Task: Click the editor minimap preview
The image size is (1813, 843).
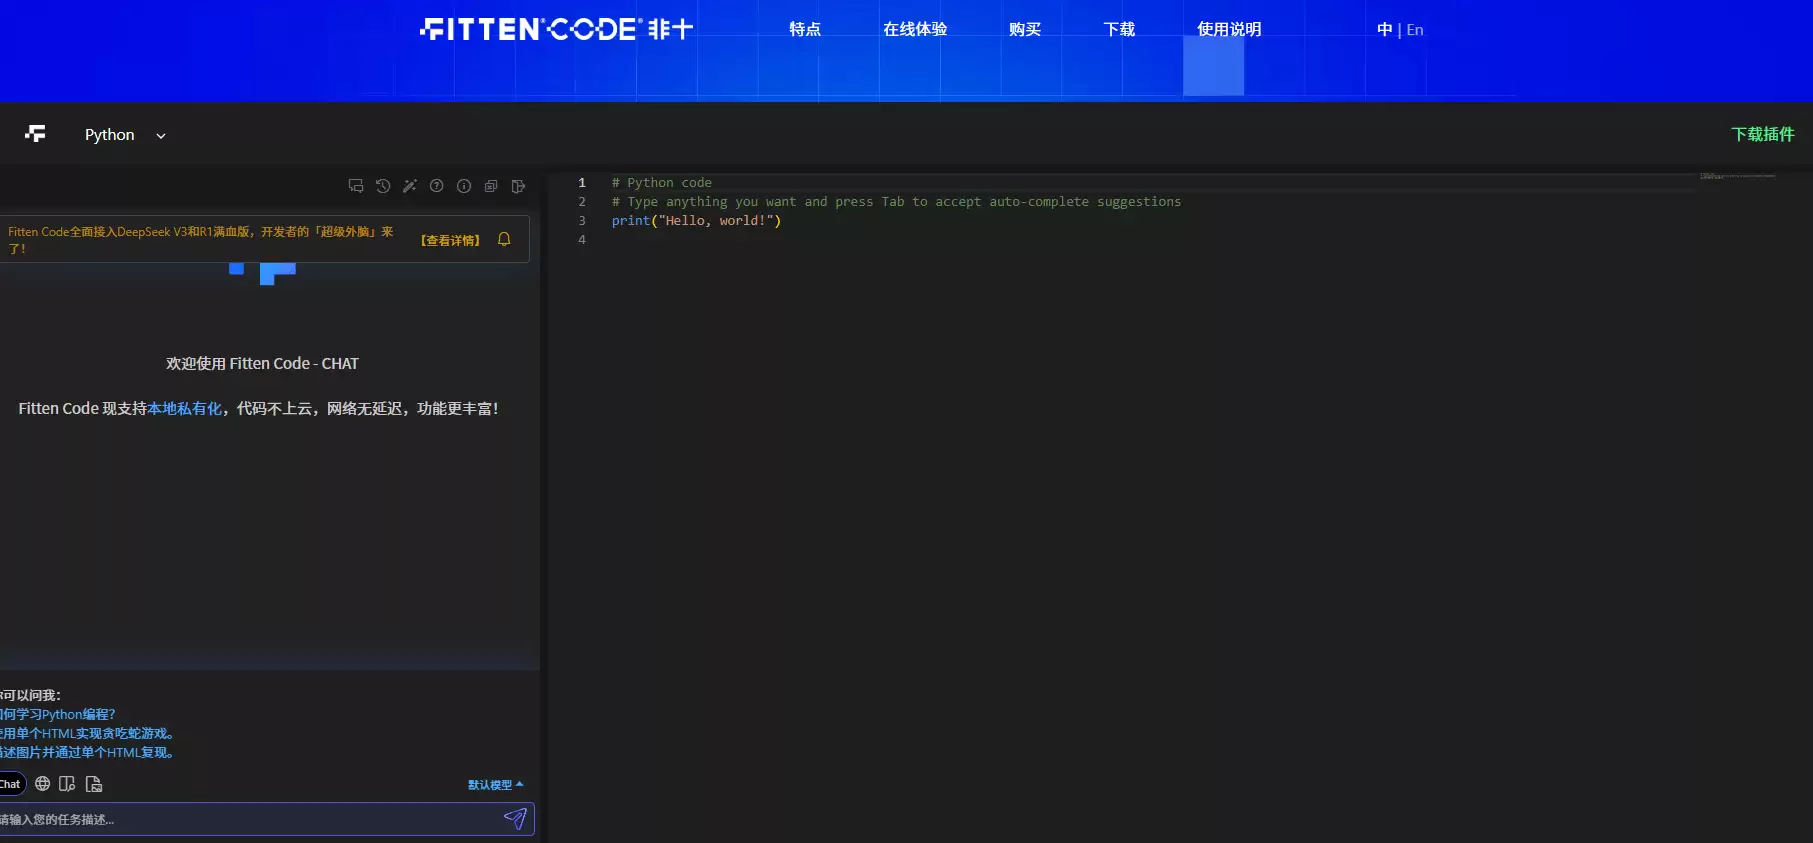Action: (x=1737, y=176)
